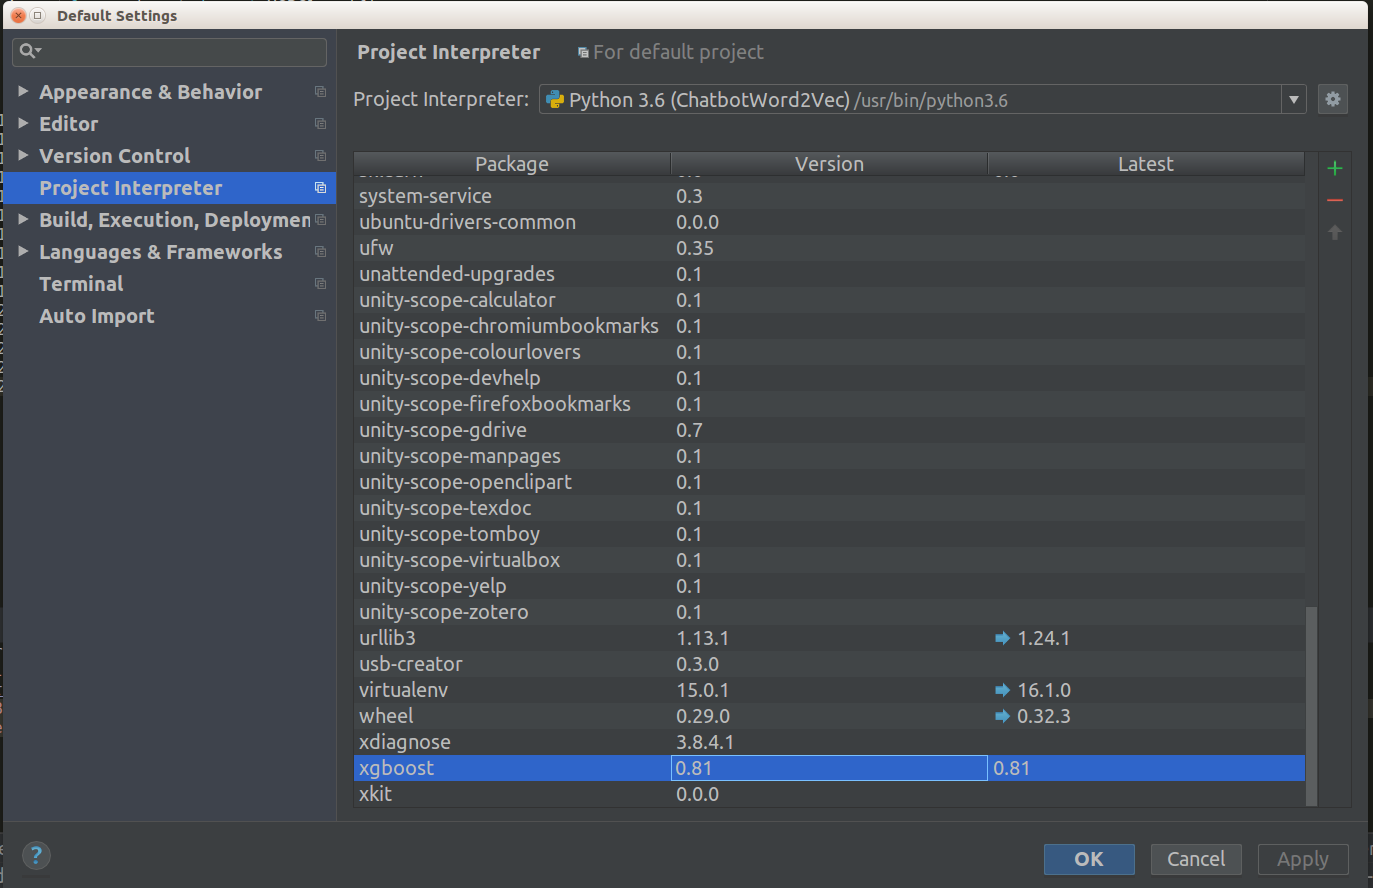Expand the Editor settings section

[23, 123]
